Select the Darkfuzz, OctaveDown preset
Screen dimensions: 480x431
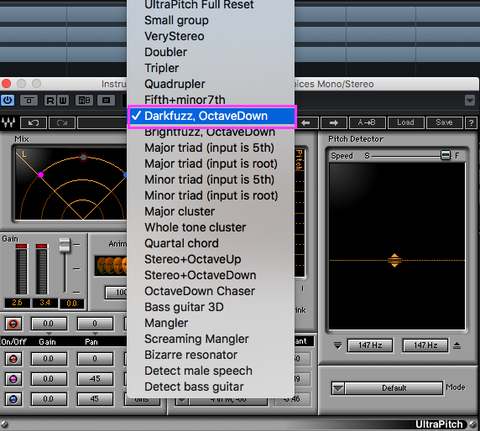pyautogui.click(x=212, y=116)
